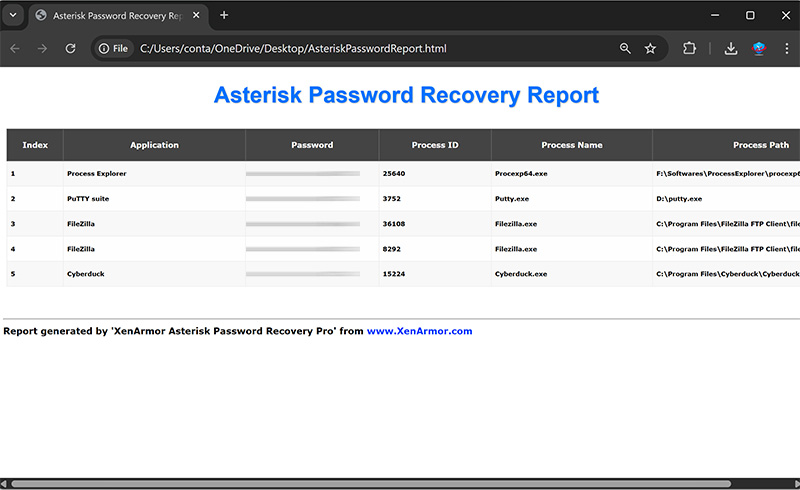Viewport: 800px width, 490px height.
Task: Click blurred password for Process Explorer
Action: pos(303,174)
